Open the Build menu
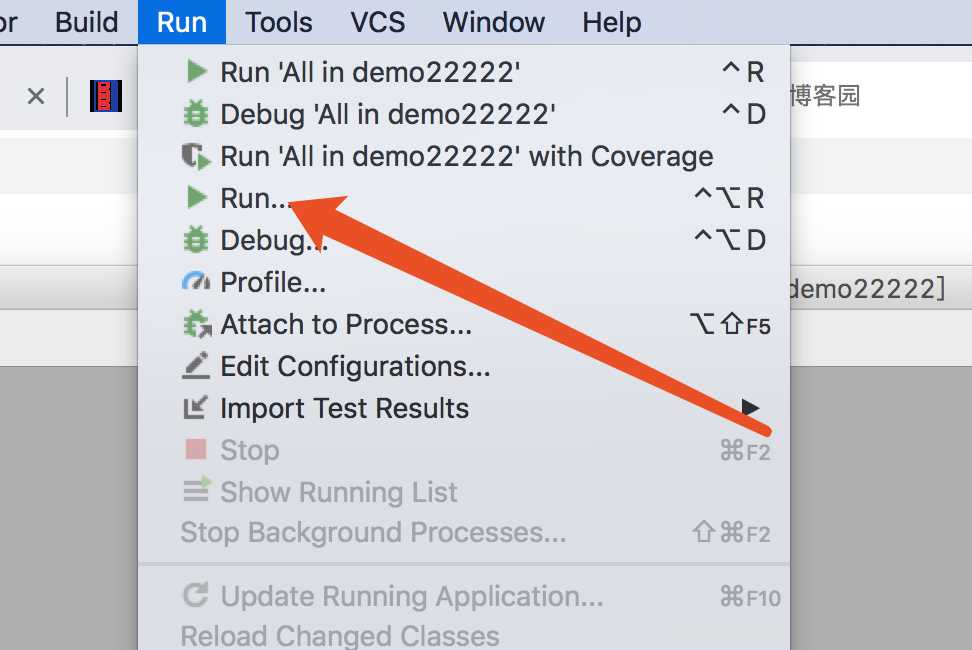The height and width of the screenshot is (650, 972). click(86, 22)
